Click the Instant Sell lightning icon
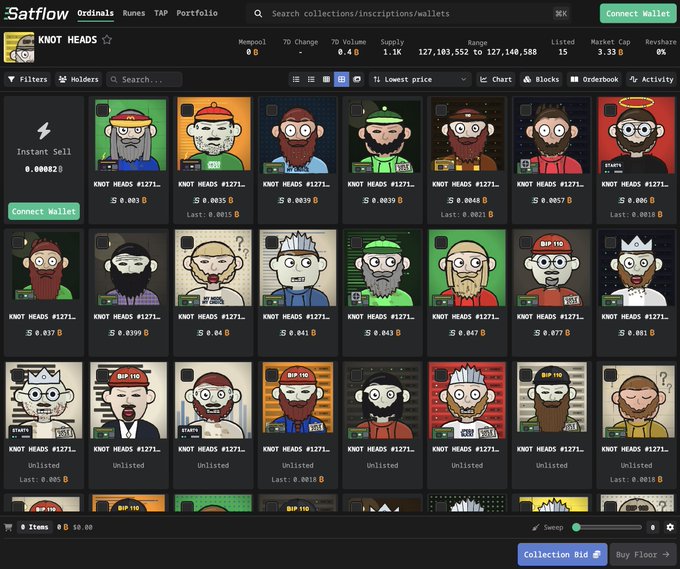Screen dimensions: 680x569 44,131
